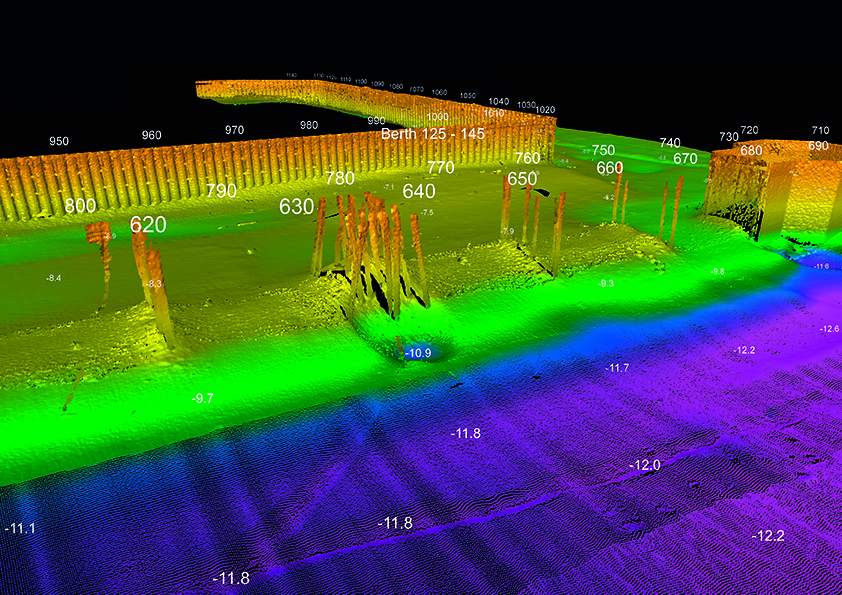The height and width of the screenshot is (595, 842).
Task: Click the 640 pile cluster label
Action: (x=419, y=190)
